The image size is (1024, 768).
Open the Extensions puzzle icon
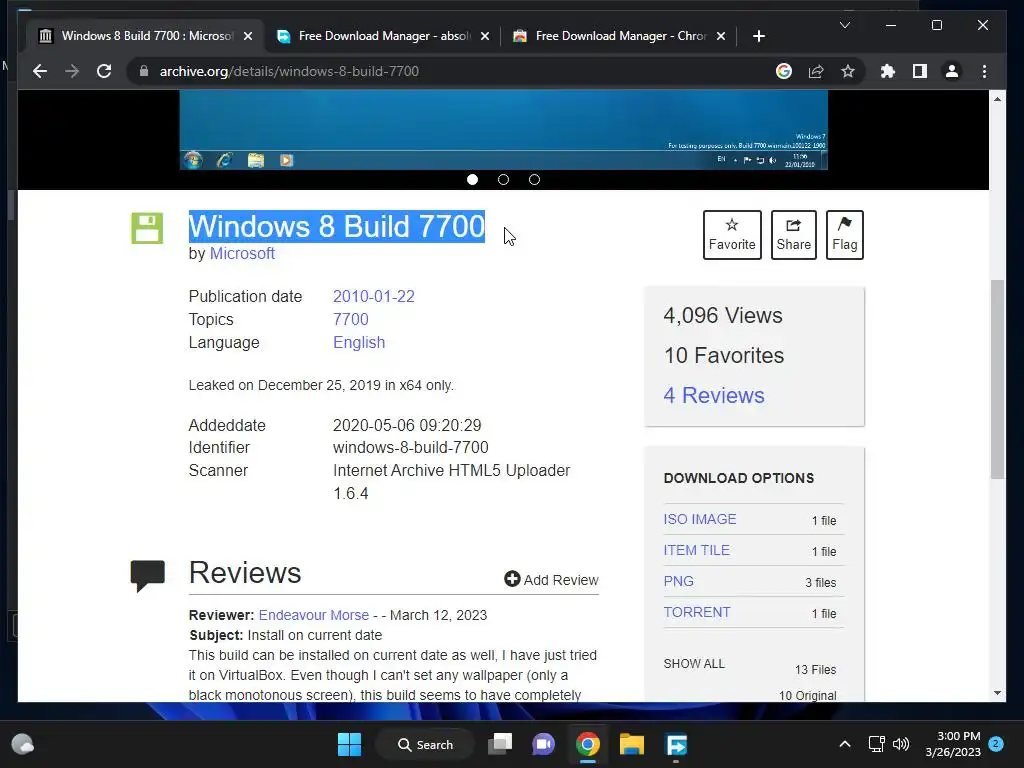[888, 71]
